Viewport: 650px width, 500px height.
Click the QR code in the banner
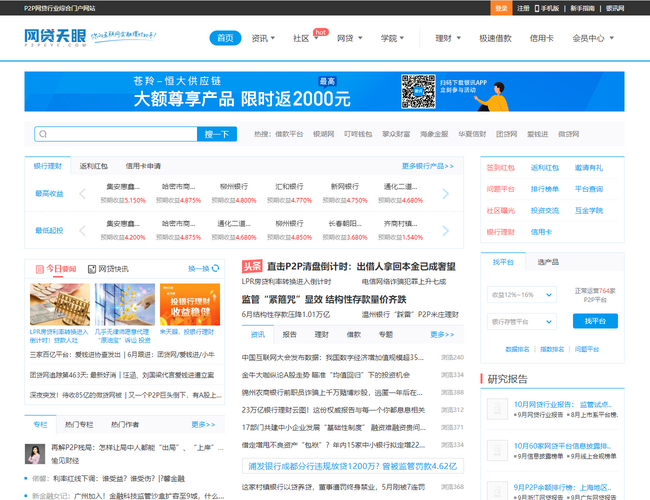coord(418,91)
